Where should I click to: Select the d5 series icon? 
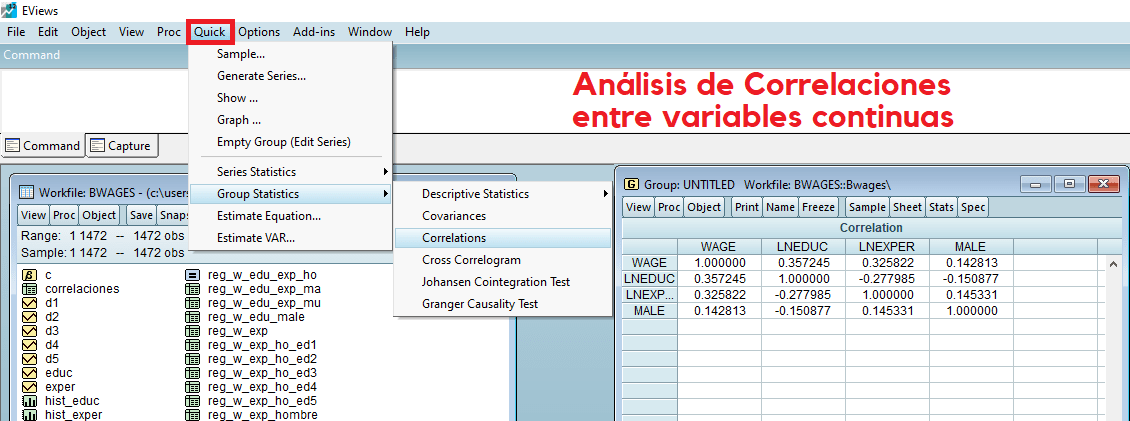pos(30,359)
